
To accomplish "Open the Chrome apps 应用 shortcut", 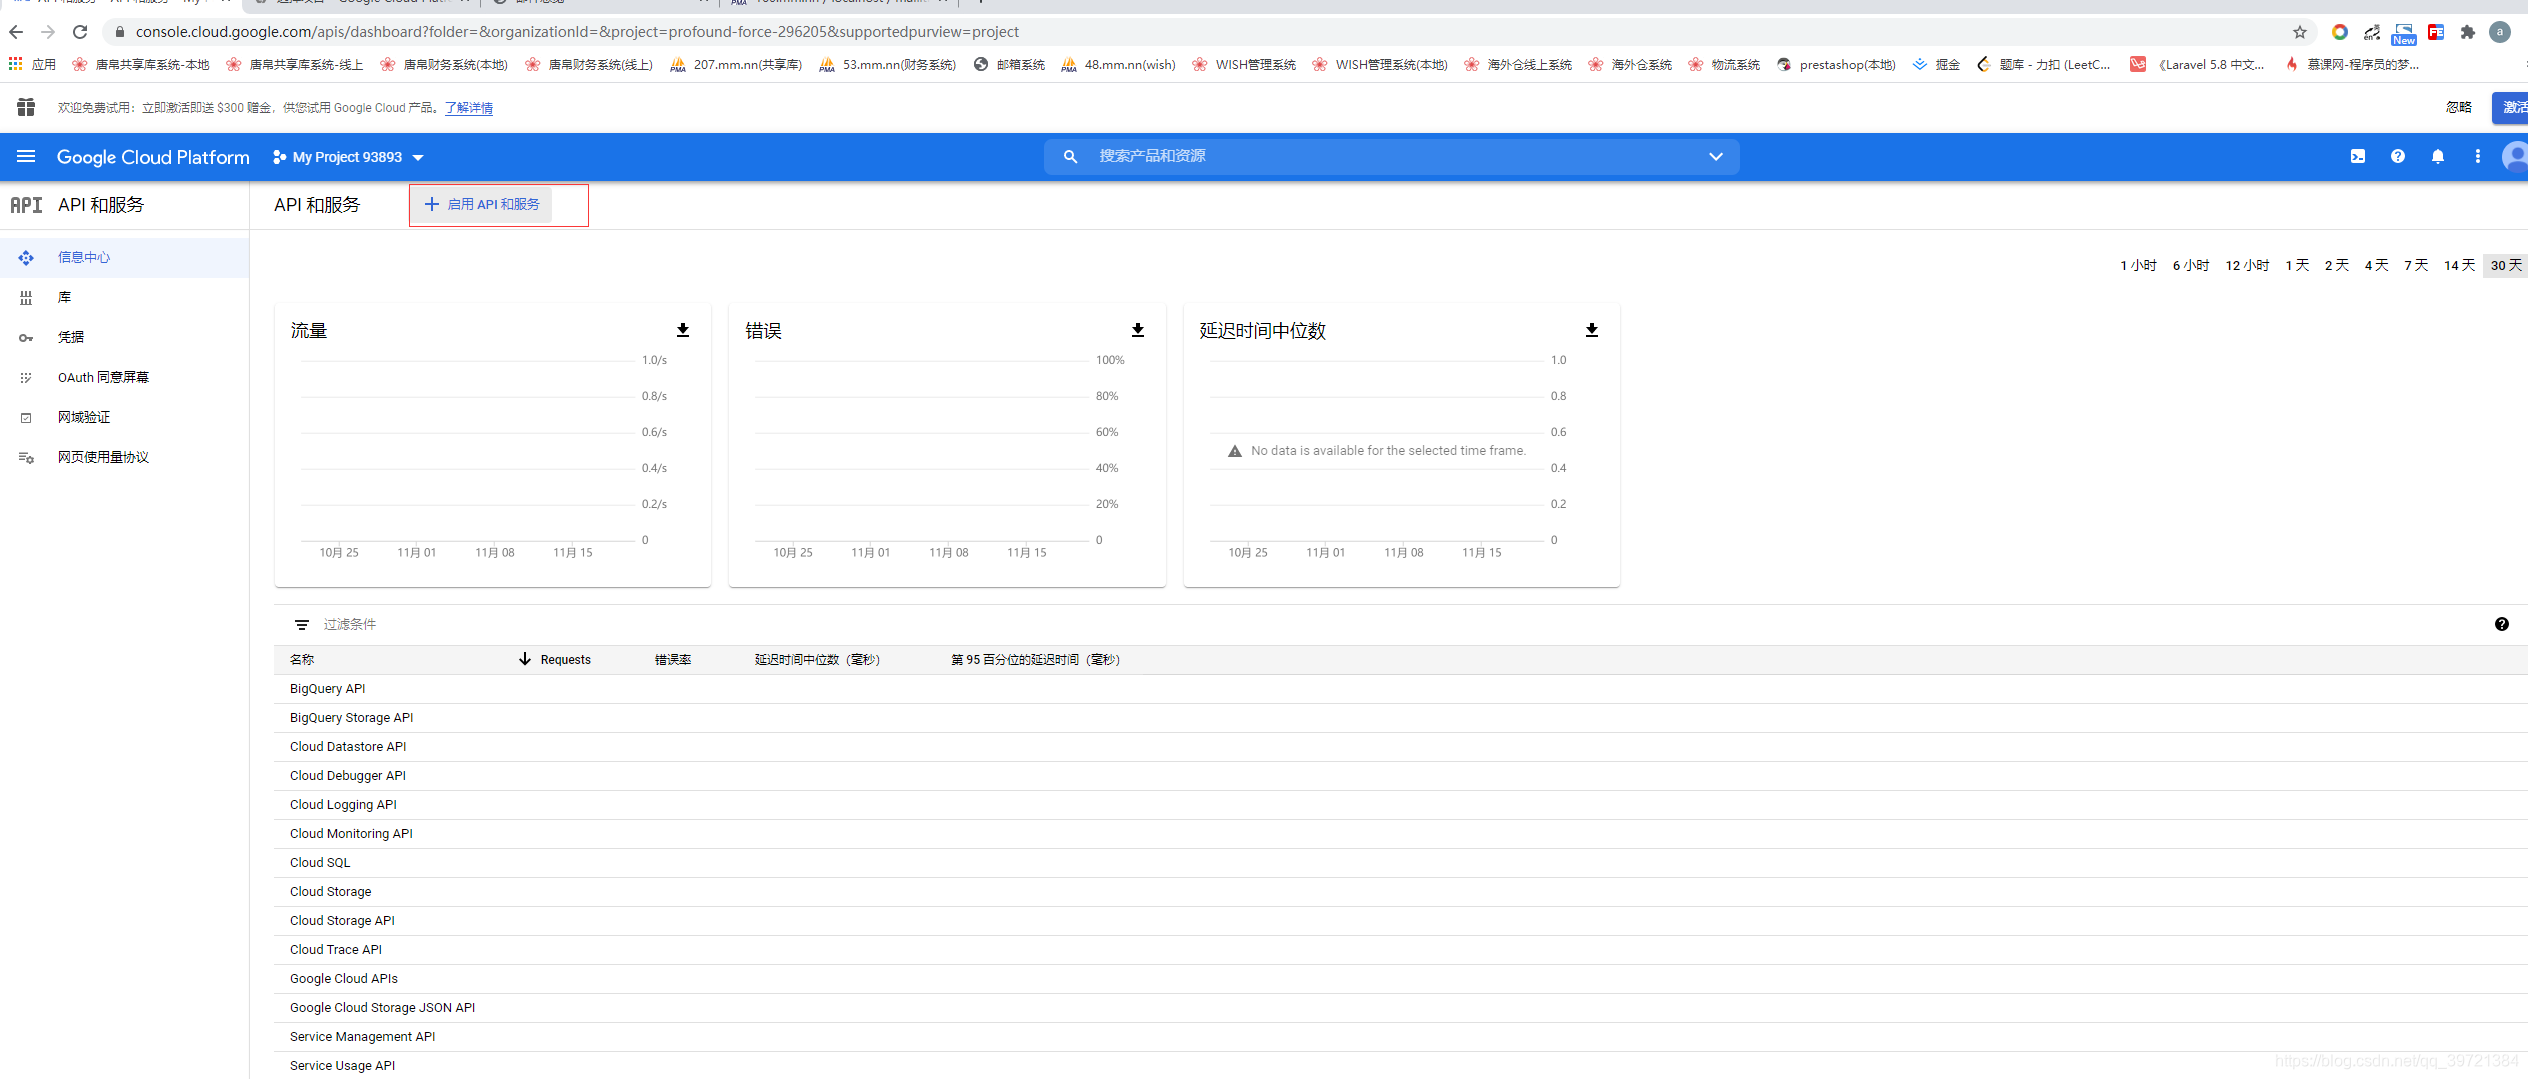I will point(32,64).
